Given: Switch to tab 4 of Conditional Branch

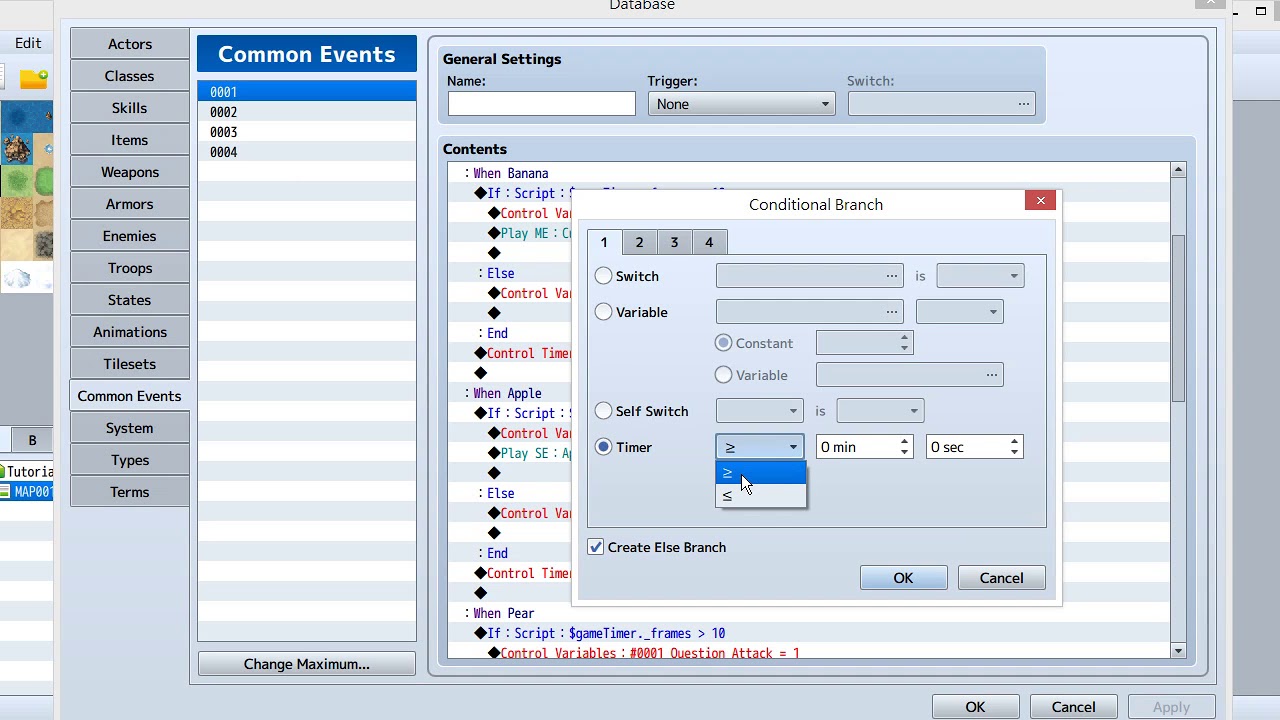Looking at the screenshot, I should (709, 242).
